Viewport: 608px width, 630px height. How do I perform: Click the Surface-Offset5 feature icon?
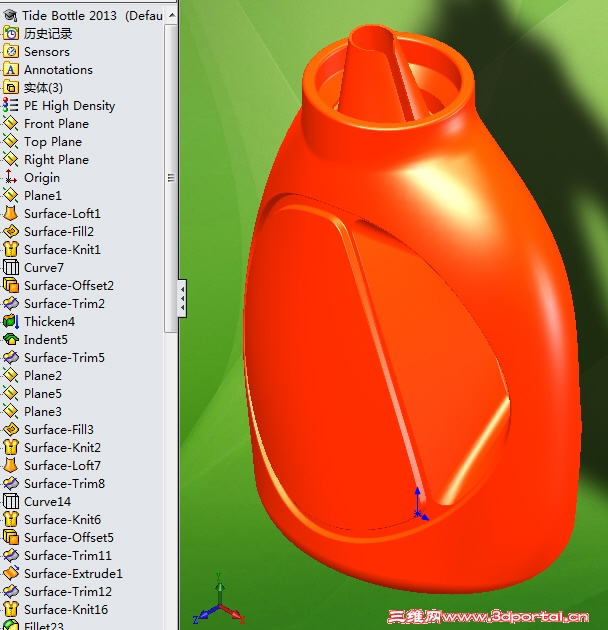click(10, 538)
